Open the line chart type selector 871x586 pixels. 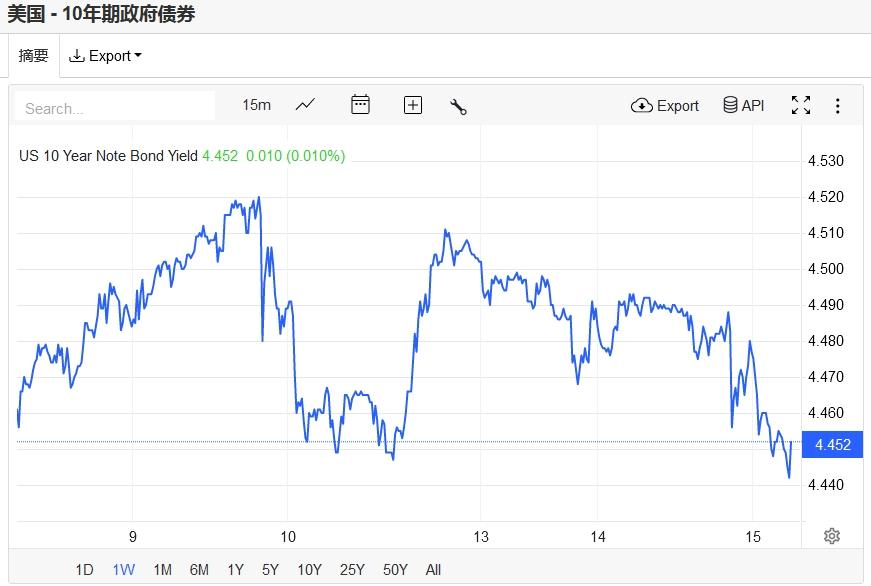[305, 105]
